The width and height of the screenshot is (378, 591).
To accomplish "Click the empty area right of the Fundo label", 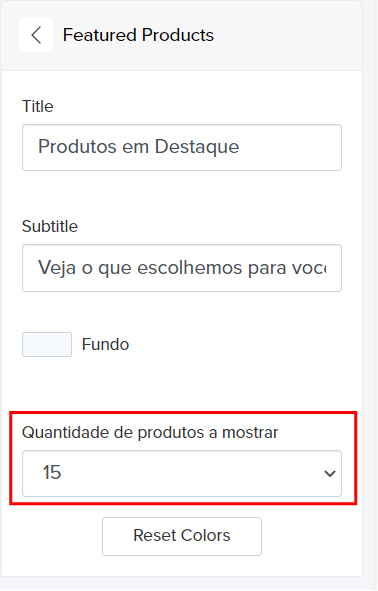I will 236,344.
